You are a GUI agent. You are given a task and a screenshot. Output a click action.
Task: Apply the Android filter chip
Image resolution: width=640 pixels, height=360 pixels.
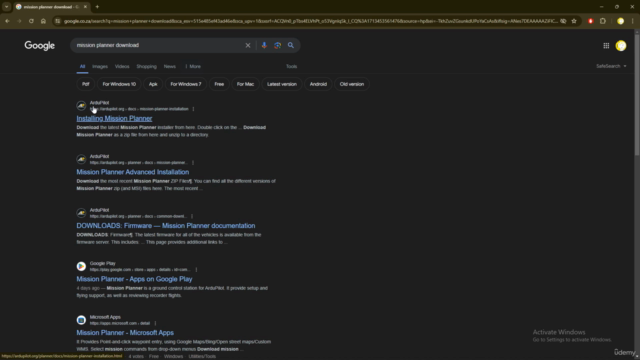tap(318, 84)
